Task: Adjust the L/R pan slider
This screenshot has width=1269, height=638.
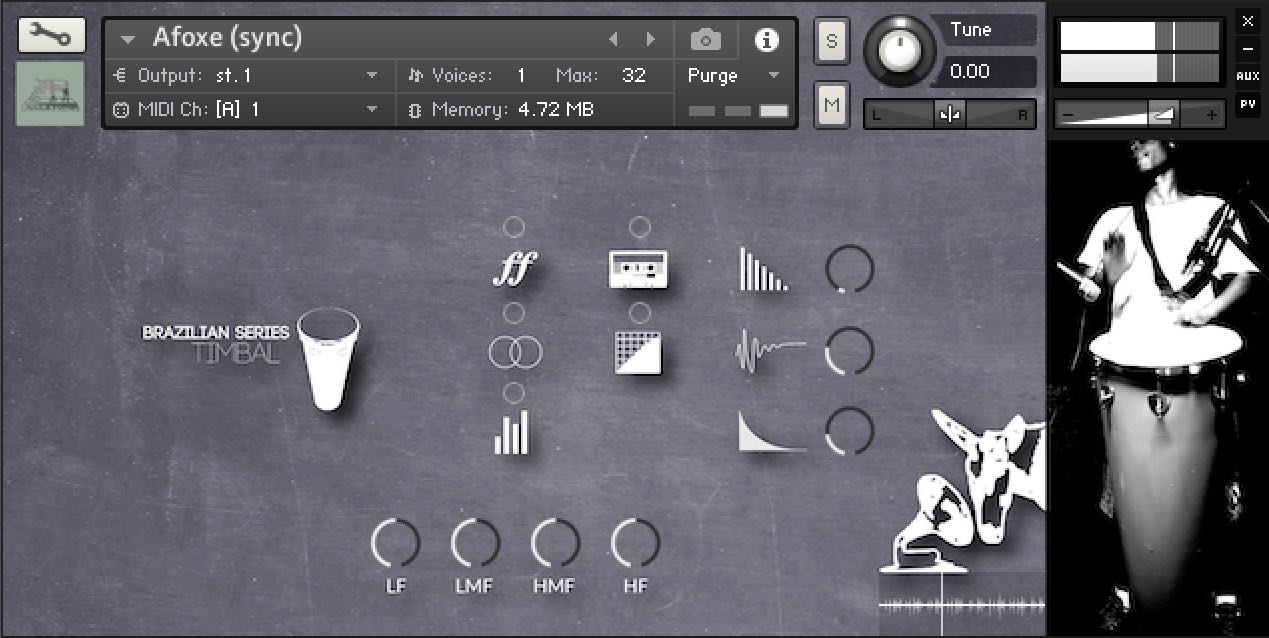Action: pyautogui.click(x=950, y=114)
